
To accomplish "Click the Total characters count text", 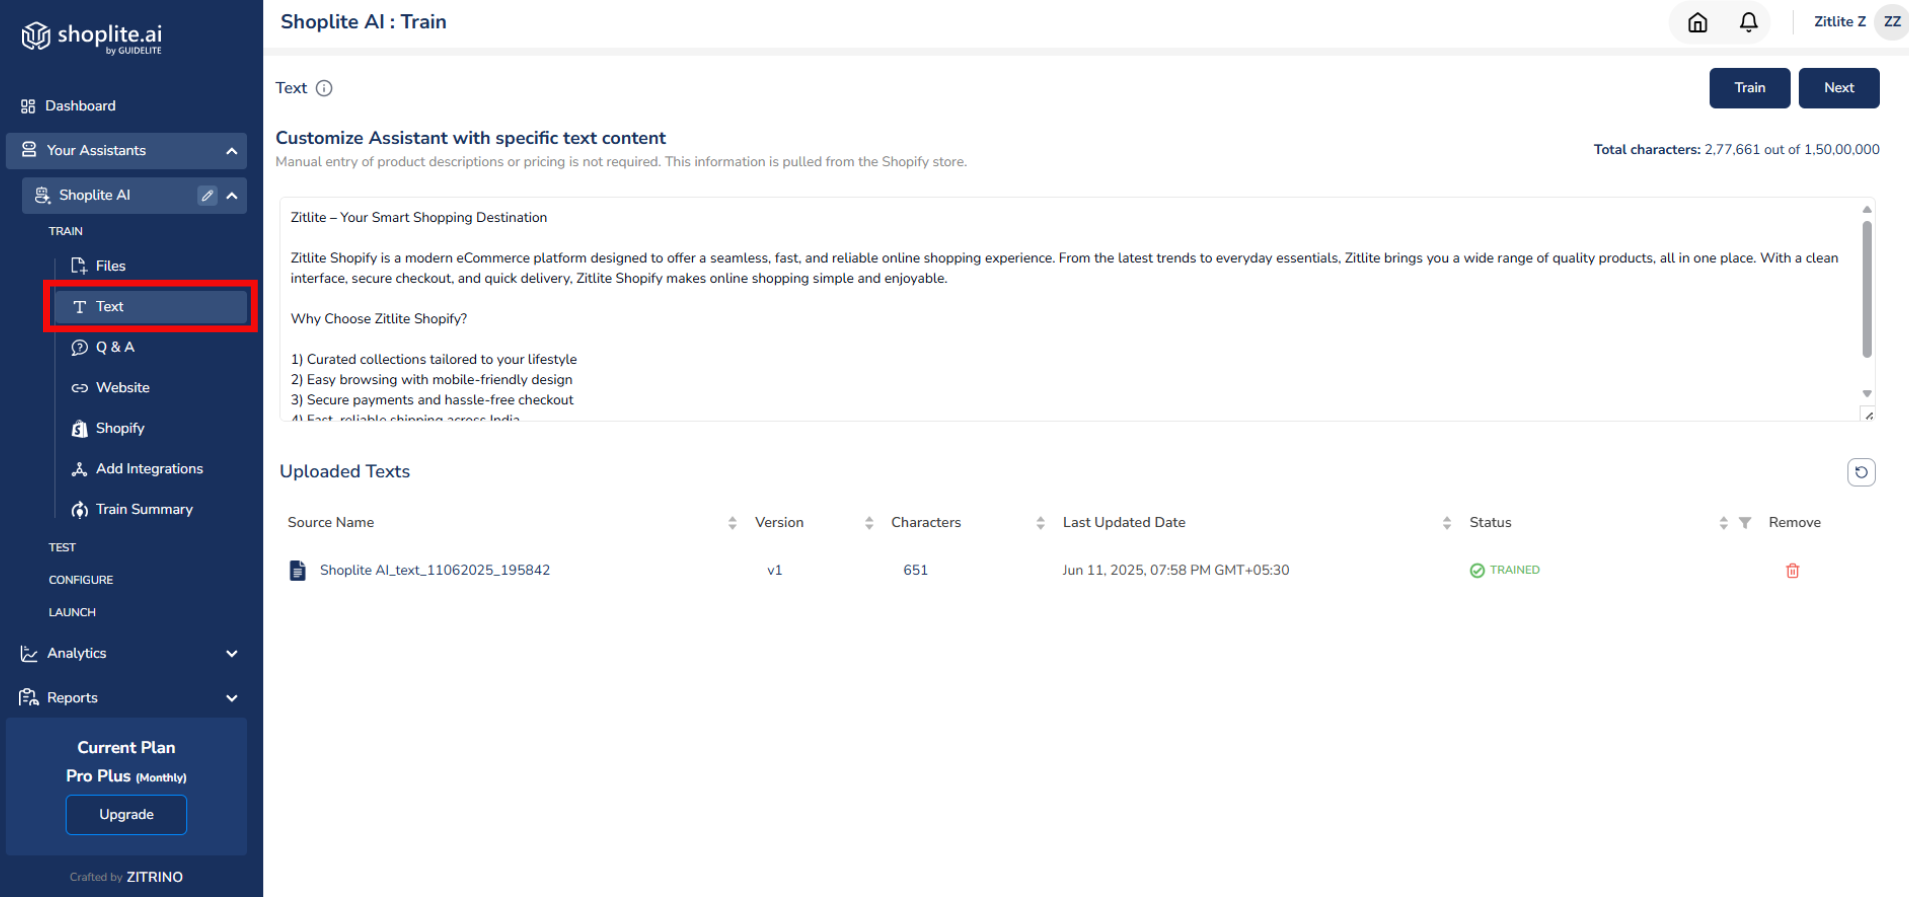I will (x=1736, y=150).
